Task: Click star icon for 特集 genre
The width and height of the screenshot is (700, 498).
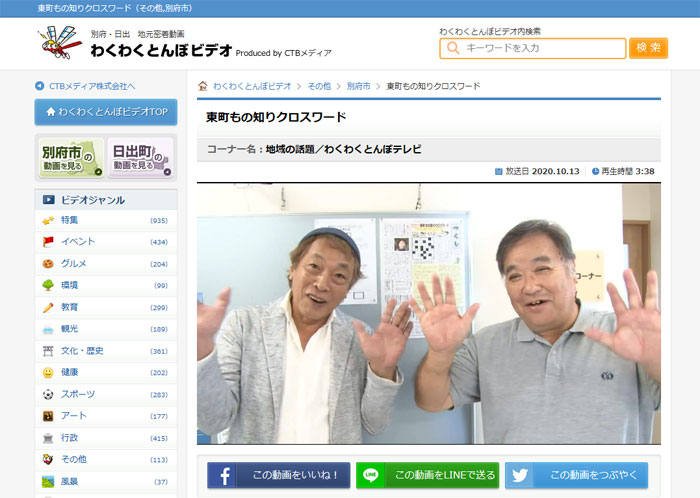Action: click(x=48, y=220)
